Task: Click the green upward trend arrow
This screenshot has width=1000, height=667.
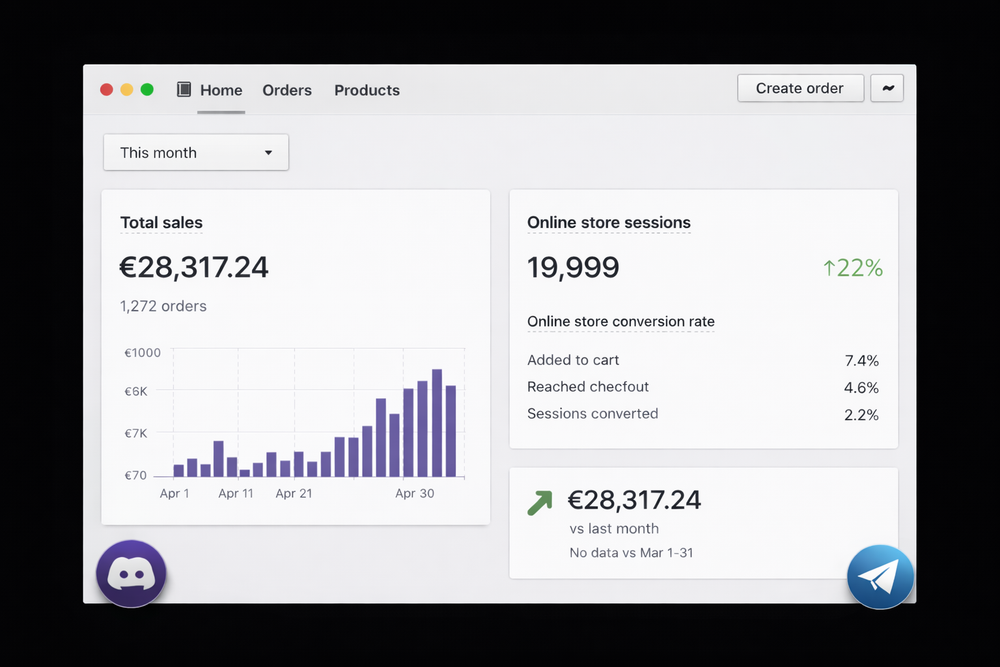Action: (540, 502)
